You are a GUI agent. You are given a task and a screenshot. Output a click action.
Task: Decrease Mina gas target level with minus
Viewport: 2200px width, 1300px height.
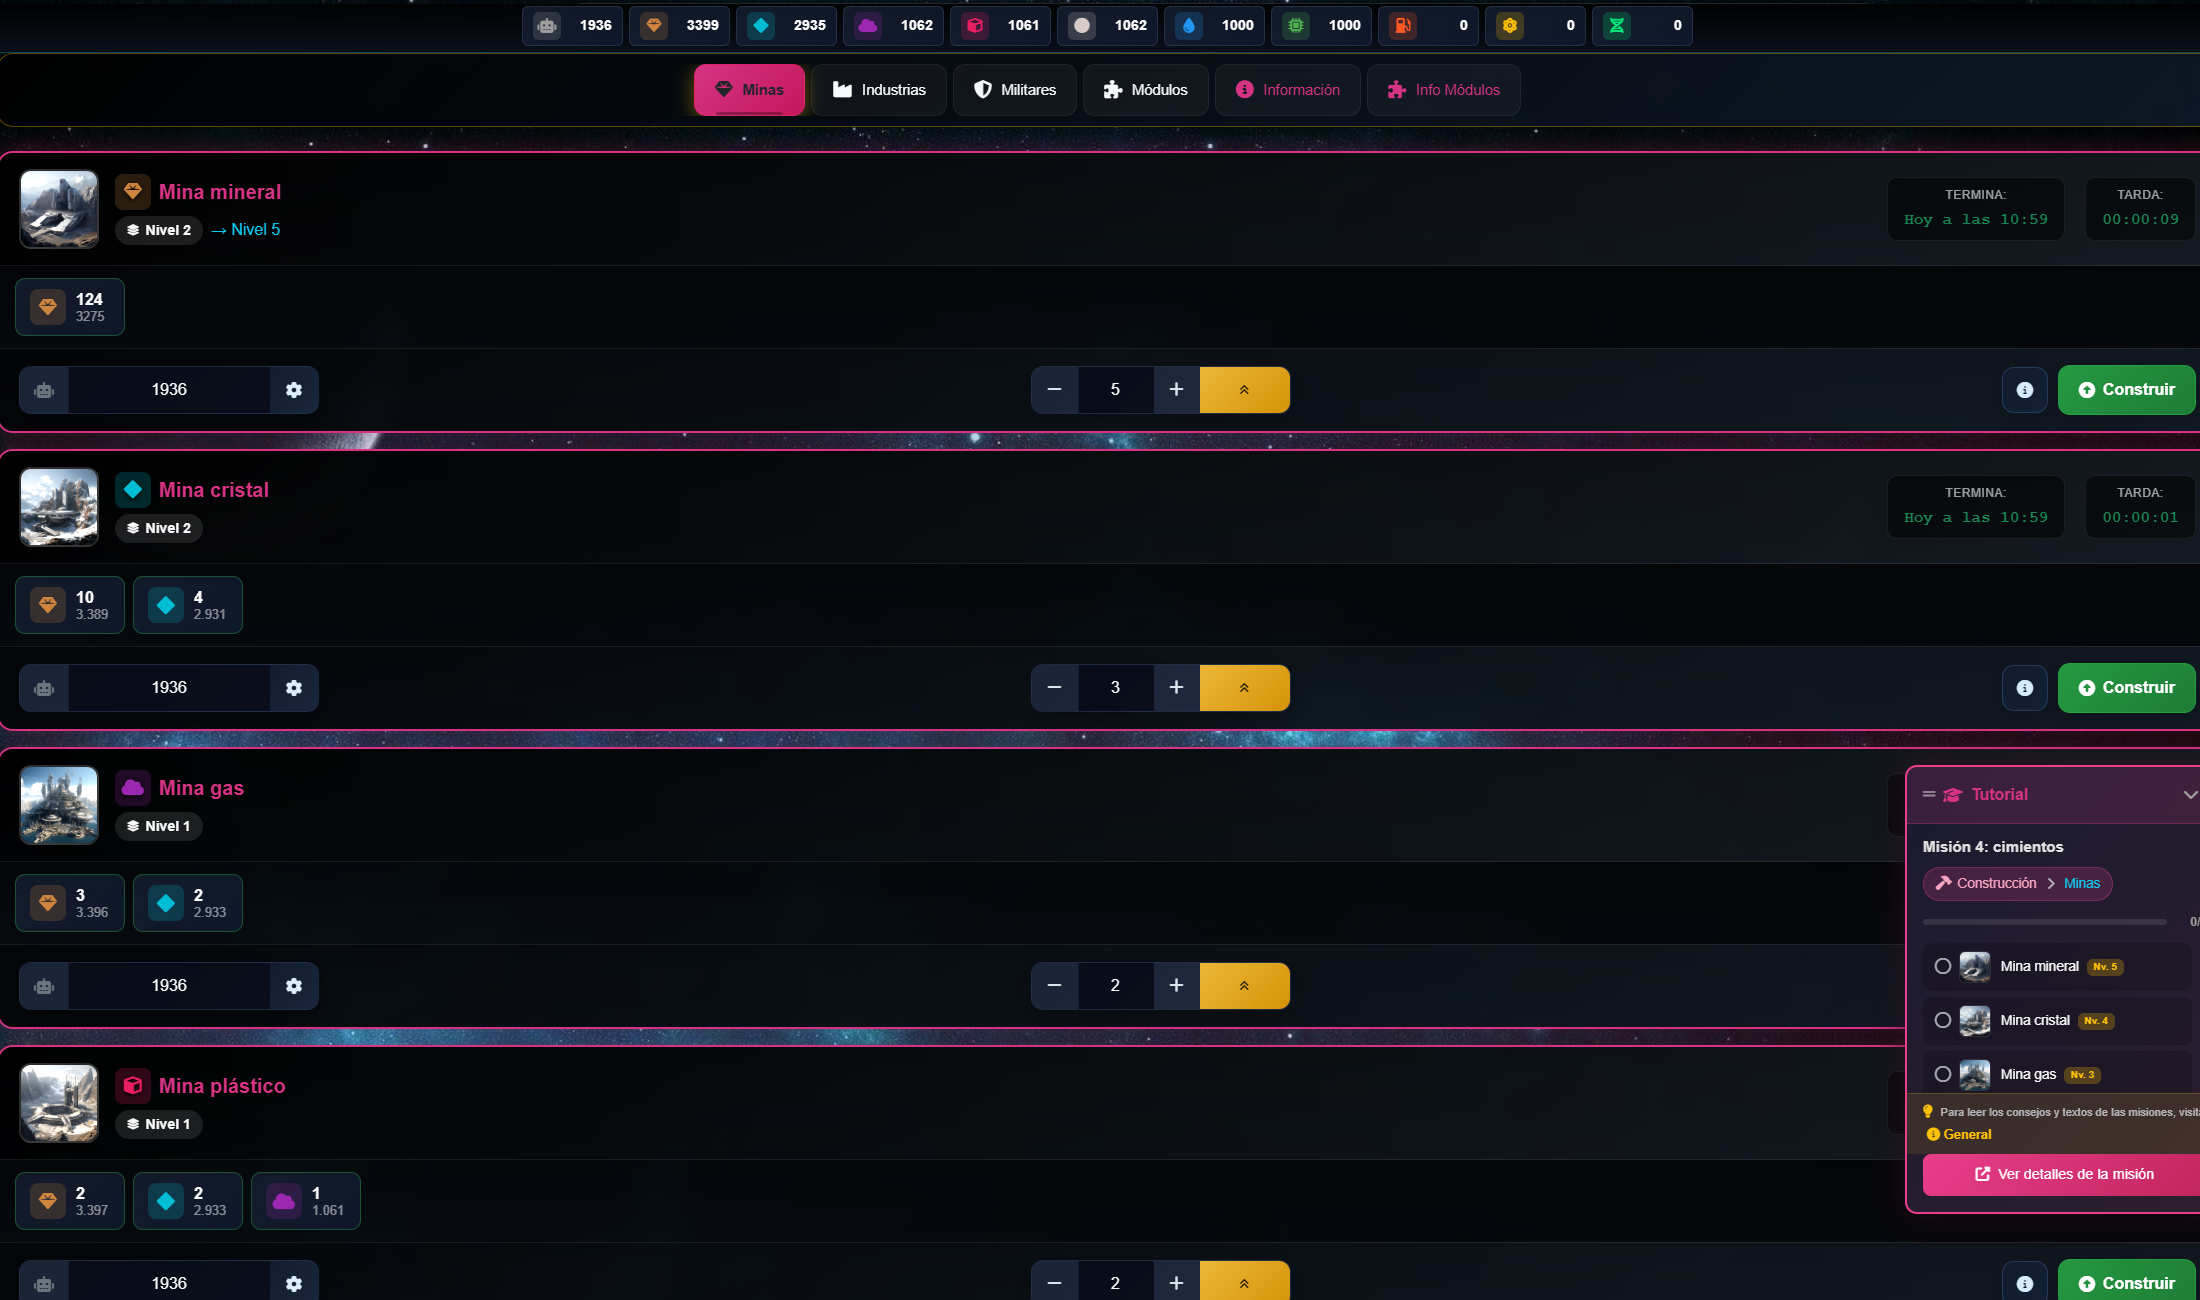coord(1055,986)
